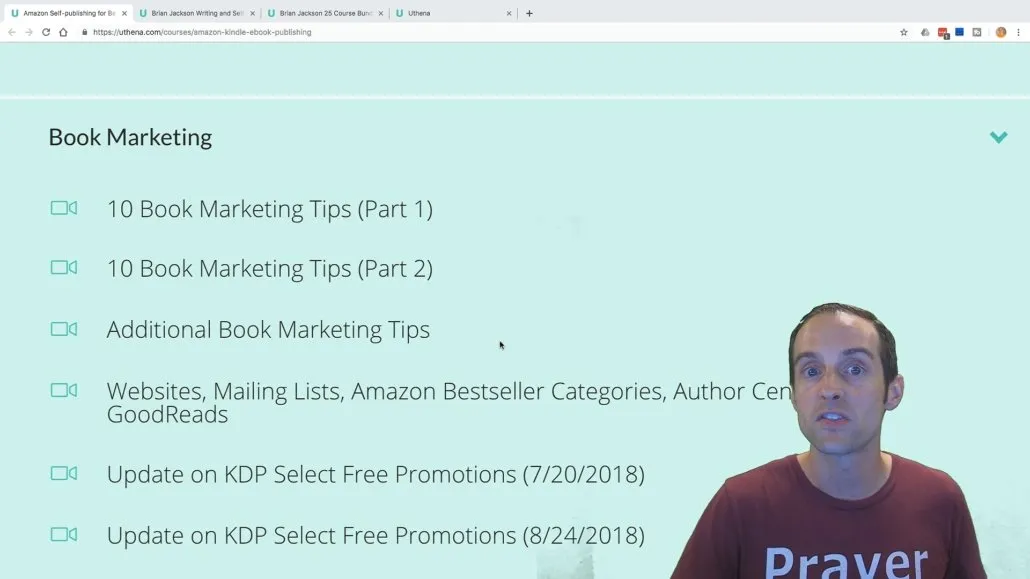
Task: Click video icon beside 10 Book Marketing Tips Part 2
Action: [64, 267]
